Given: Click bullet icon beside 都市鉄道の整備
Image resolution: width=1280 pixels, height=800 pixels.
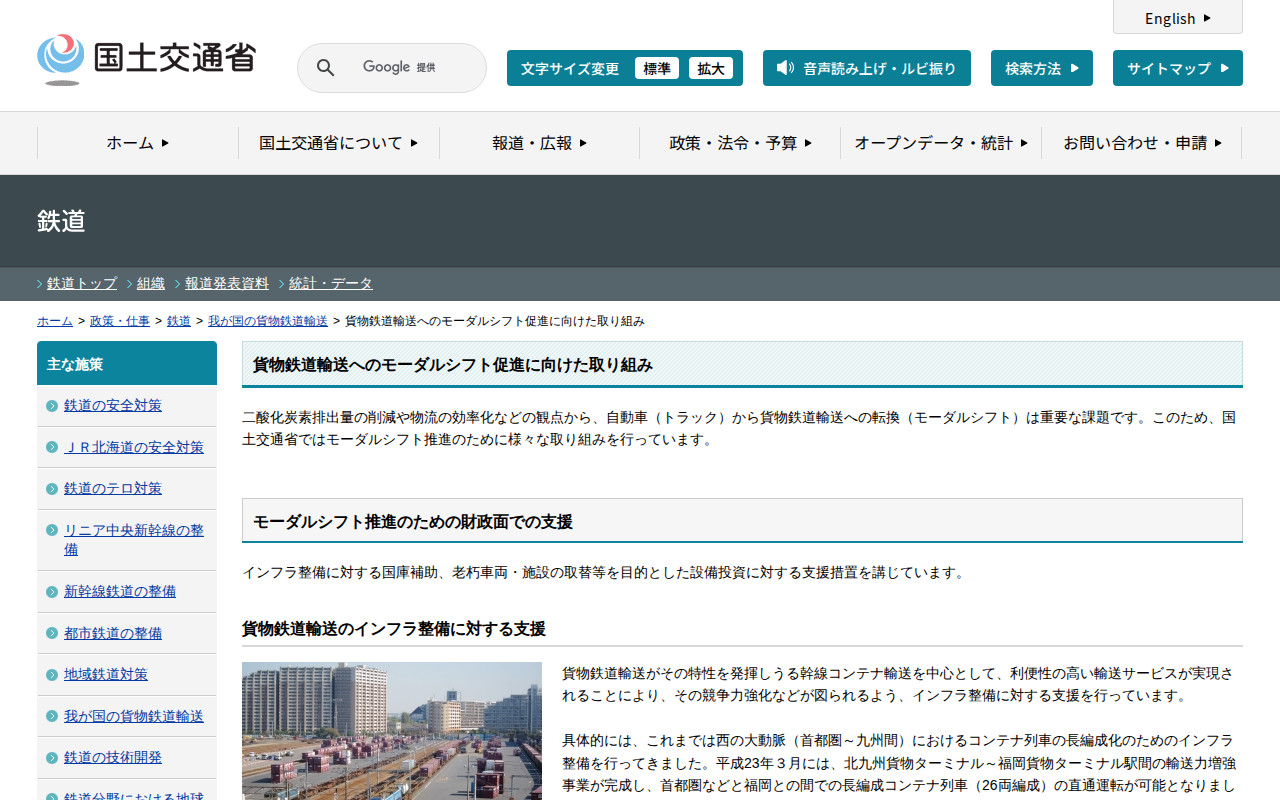Looking at the screenshot, I should [x=52, y=634].
